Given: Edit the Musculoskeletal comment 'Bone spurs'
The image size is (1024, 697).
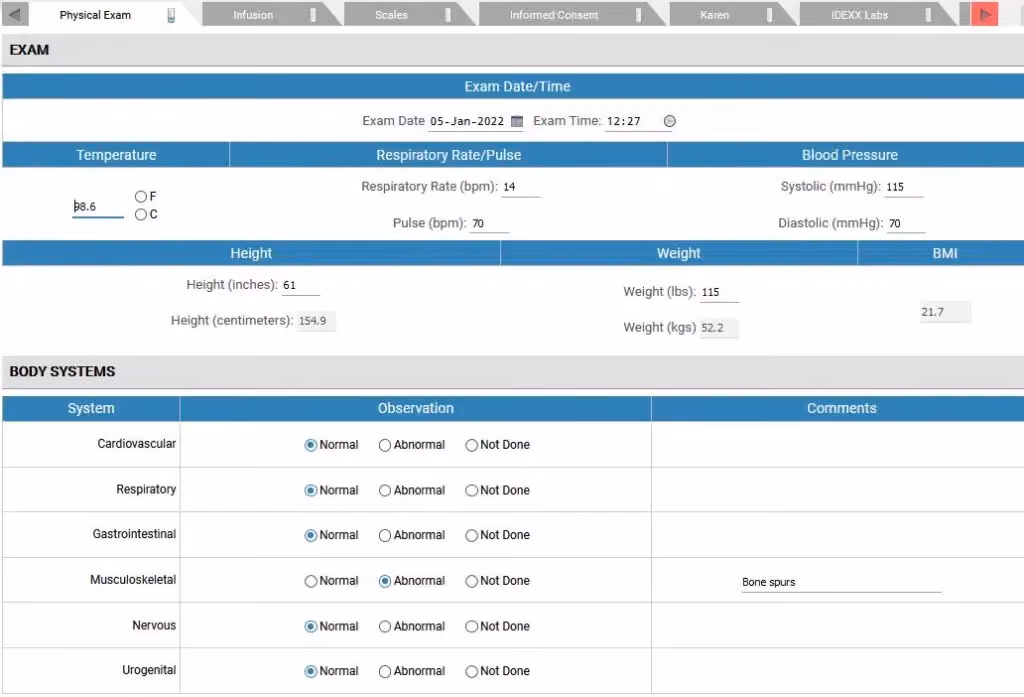Looking at the screenshot, I should pyautogui.click(x=841, y=583).
